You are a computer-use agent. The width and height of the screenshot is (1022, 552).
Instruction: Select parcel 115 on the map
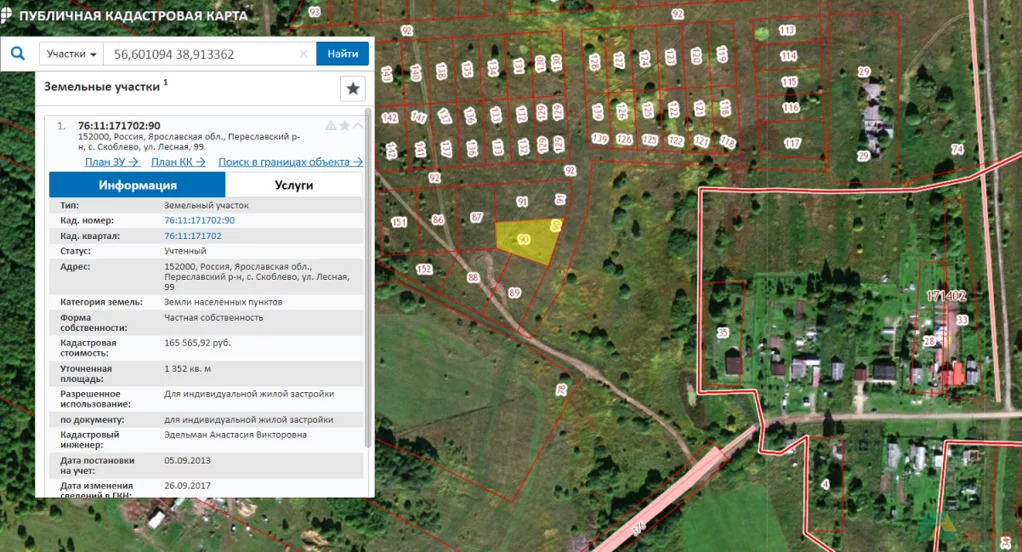tap(789, 82)
